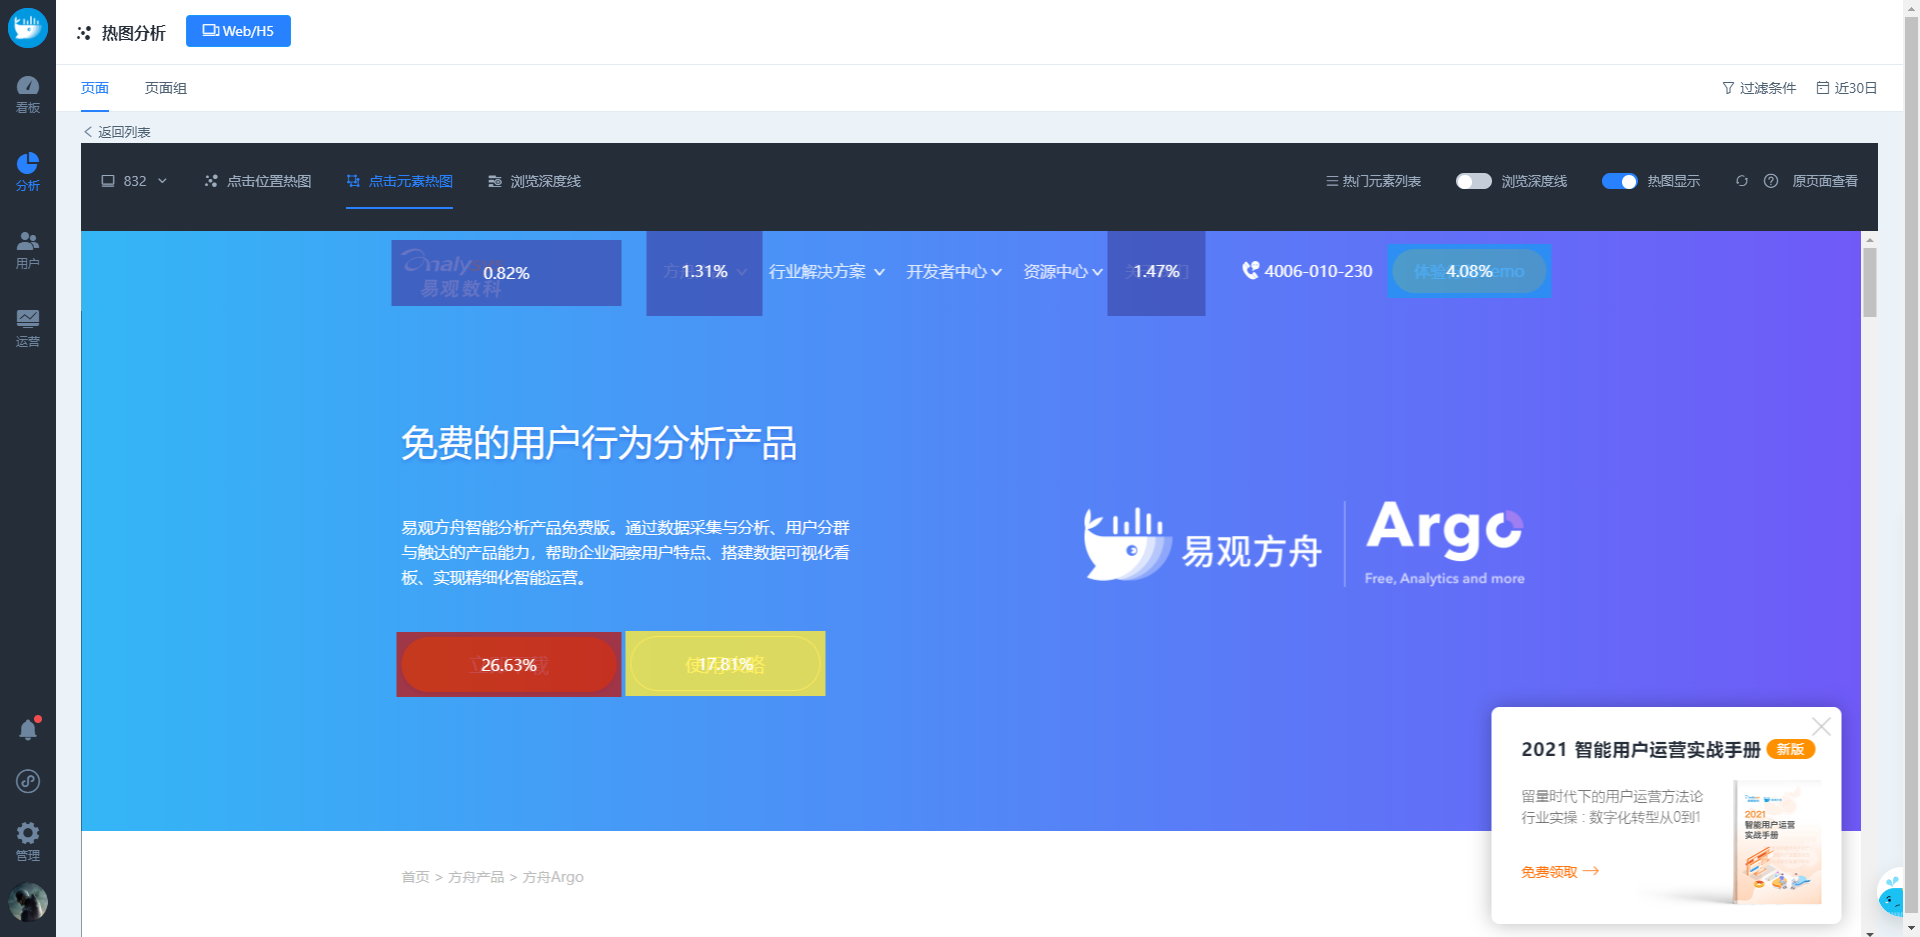Expand the 行业解决方案 menu
The image size is (1920, 937).
click(x=826, y=272)
